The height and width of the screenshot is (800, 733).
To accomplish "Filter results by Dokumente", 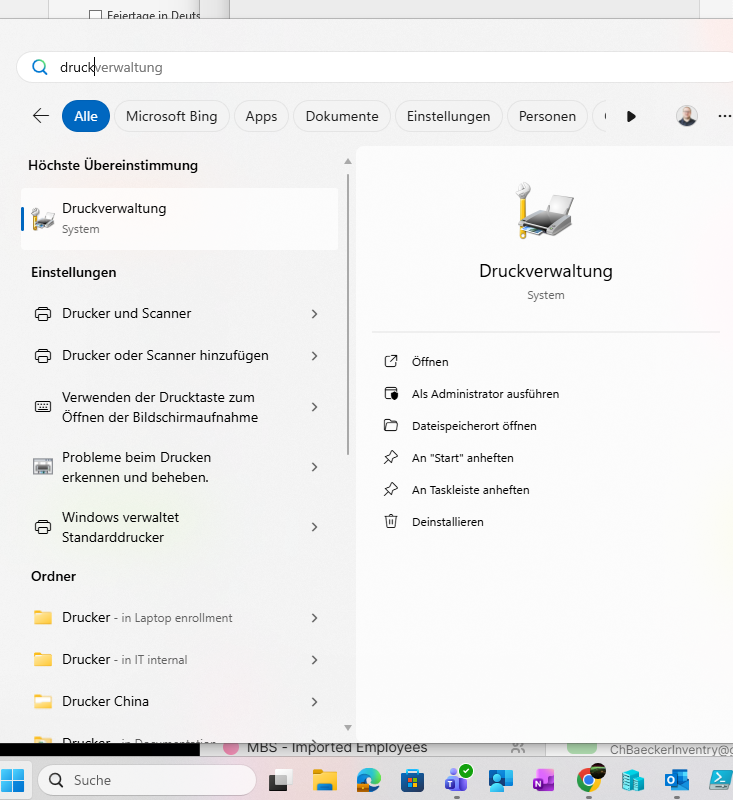I will click(x=342, y=116).
